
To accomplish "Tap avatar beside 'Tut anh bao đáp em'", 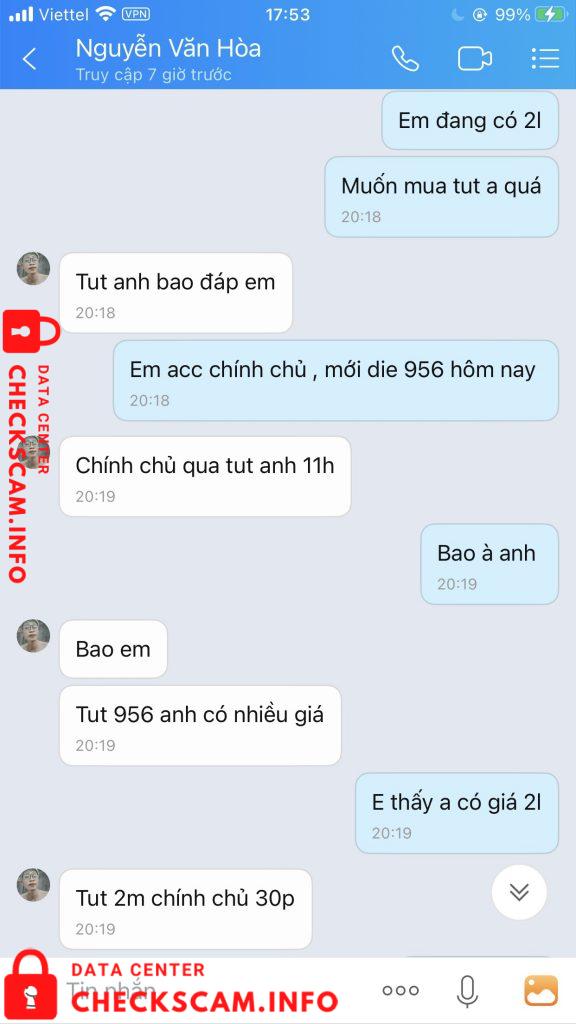I will (x=33, y=268).
